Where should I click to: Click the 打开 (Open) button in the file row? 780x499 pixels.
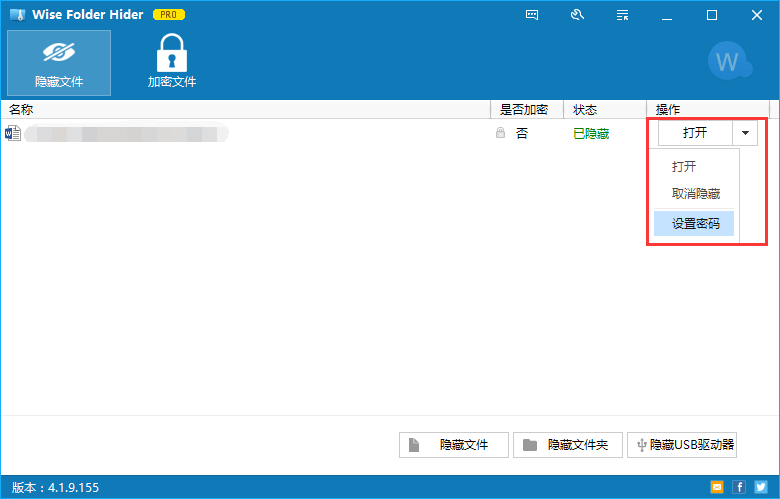695,133
